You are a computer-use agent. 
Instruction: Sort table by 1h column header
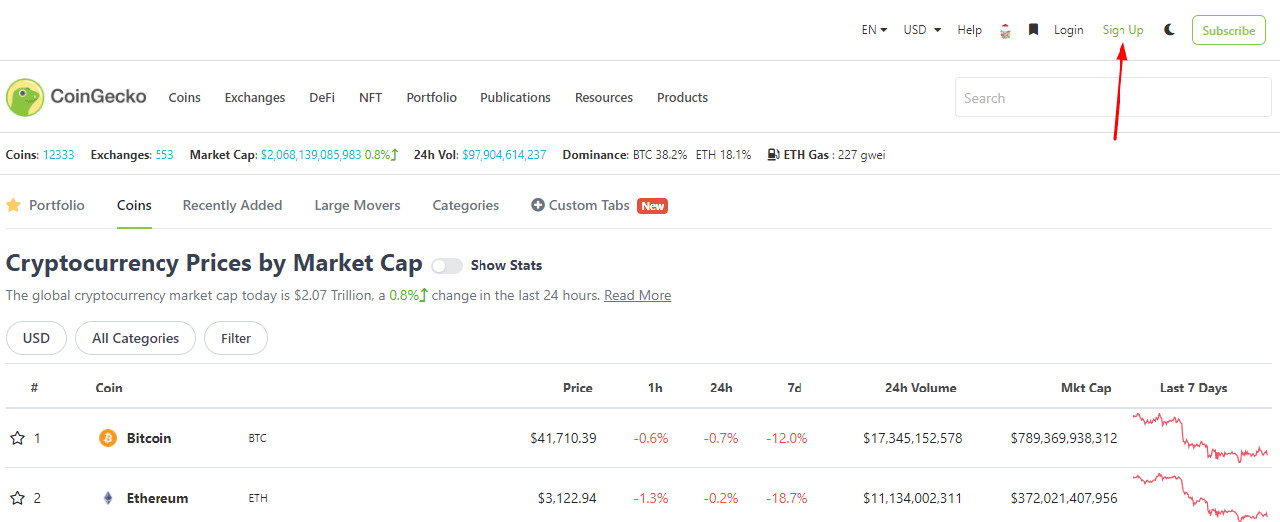tap(655, 388)
